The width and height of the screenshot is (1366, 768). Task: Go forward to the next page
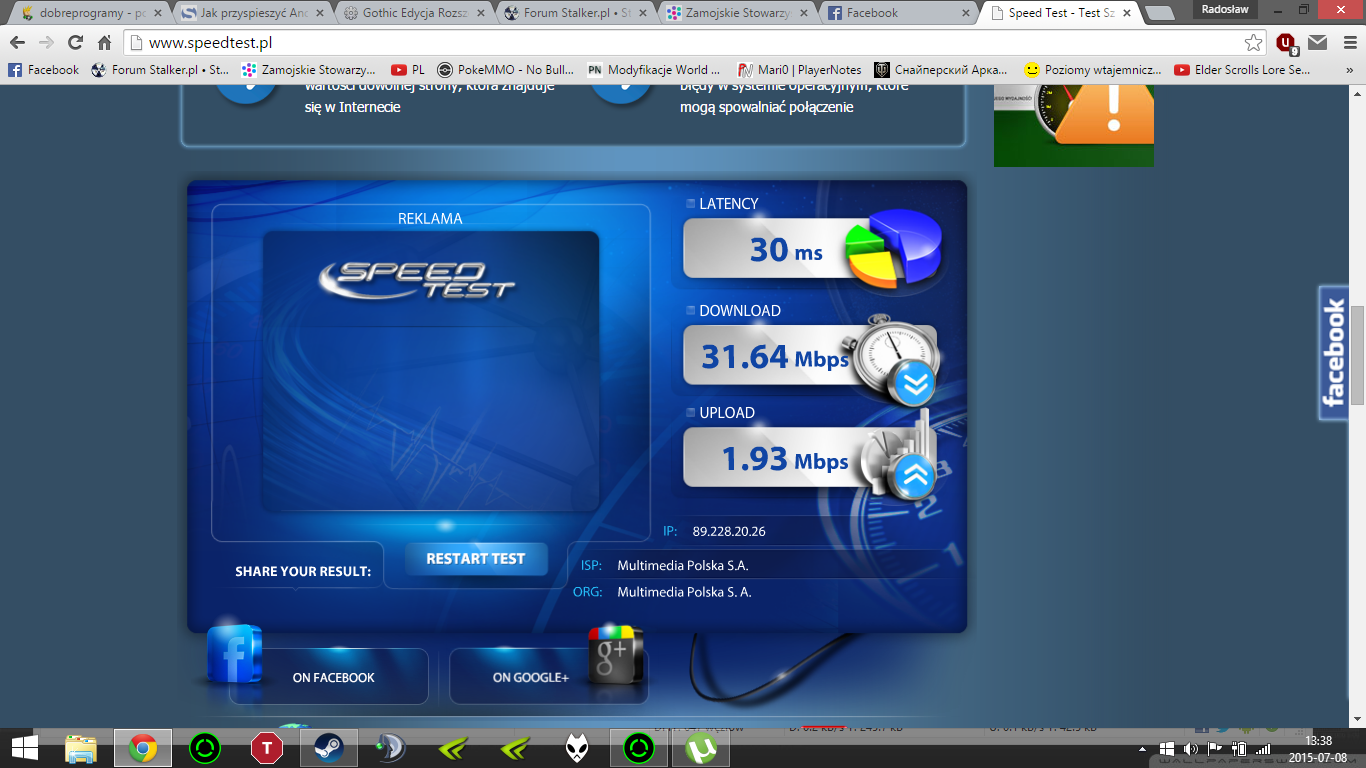pyautogui.click(x=46, y=43)
